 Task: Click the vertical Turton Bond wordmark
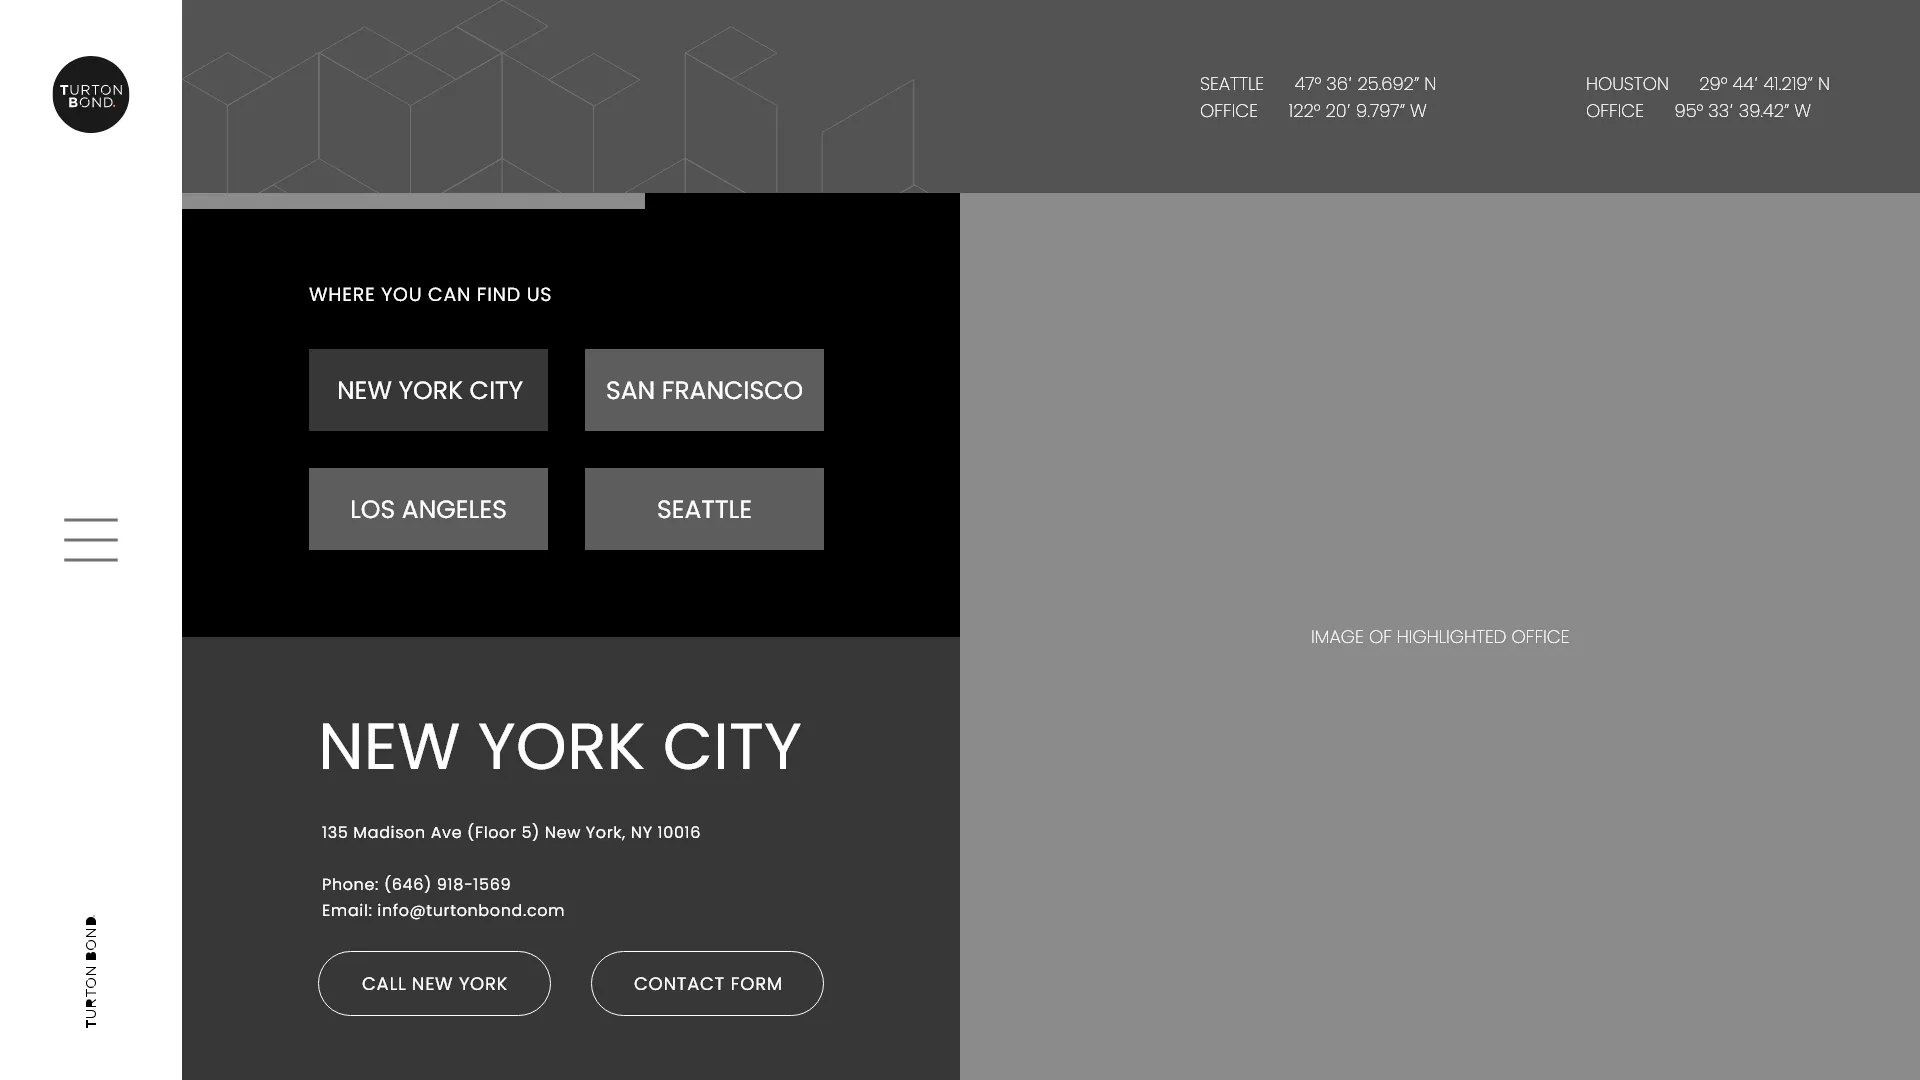pos(91,971)
